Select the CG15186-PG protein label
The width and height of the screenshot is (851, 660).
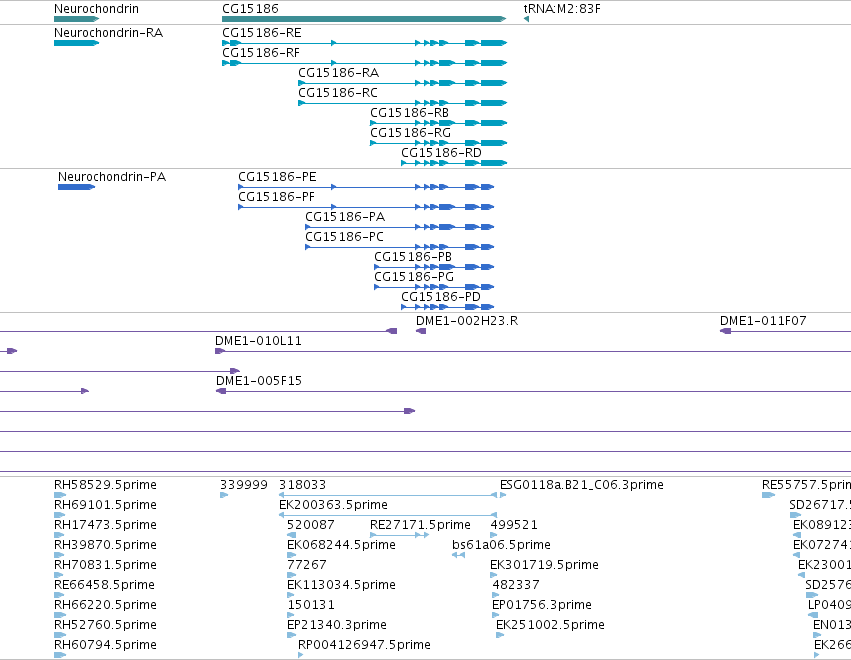[414, 277]
